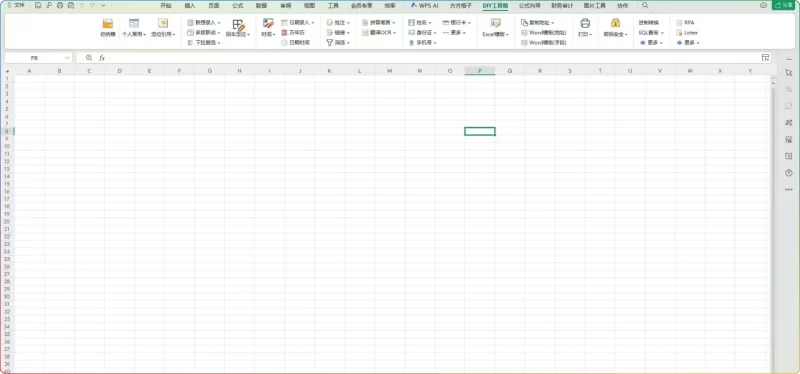Select column header A
The image size is (800, 374).
(29, 71)
